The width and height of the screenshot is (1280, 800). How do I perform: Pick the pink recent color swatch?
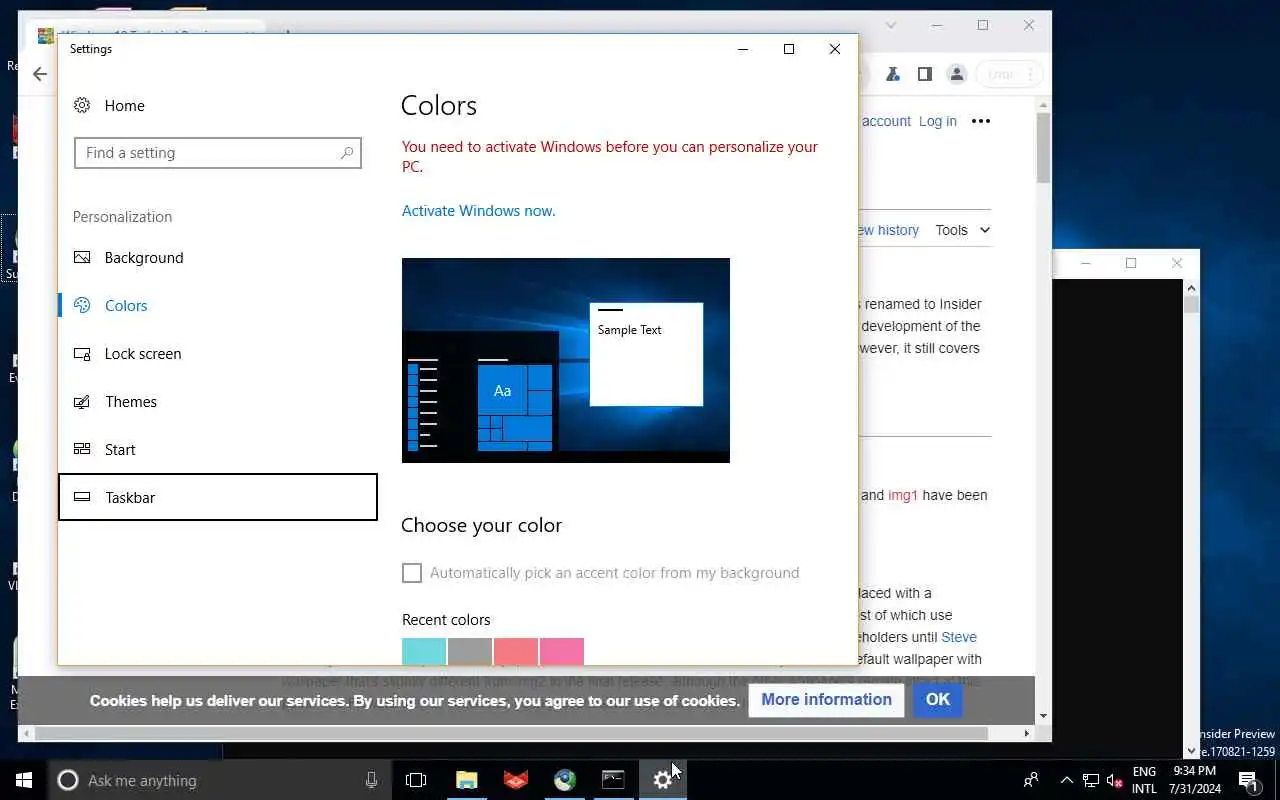(562, 651)
